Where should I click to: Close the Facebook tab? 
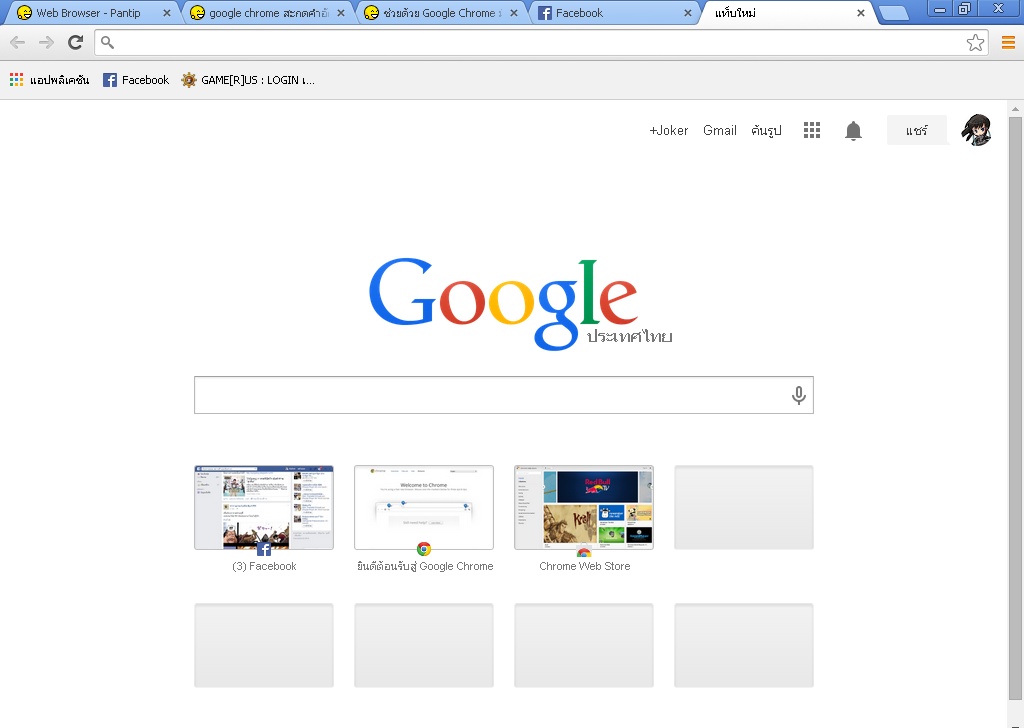(687, 13)
